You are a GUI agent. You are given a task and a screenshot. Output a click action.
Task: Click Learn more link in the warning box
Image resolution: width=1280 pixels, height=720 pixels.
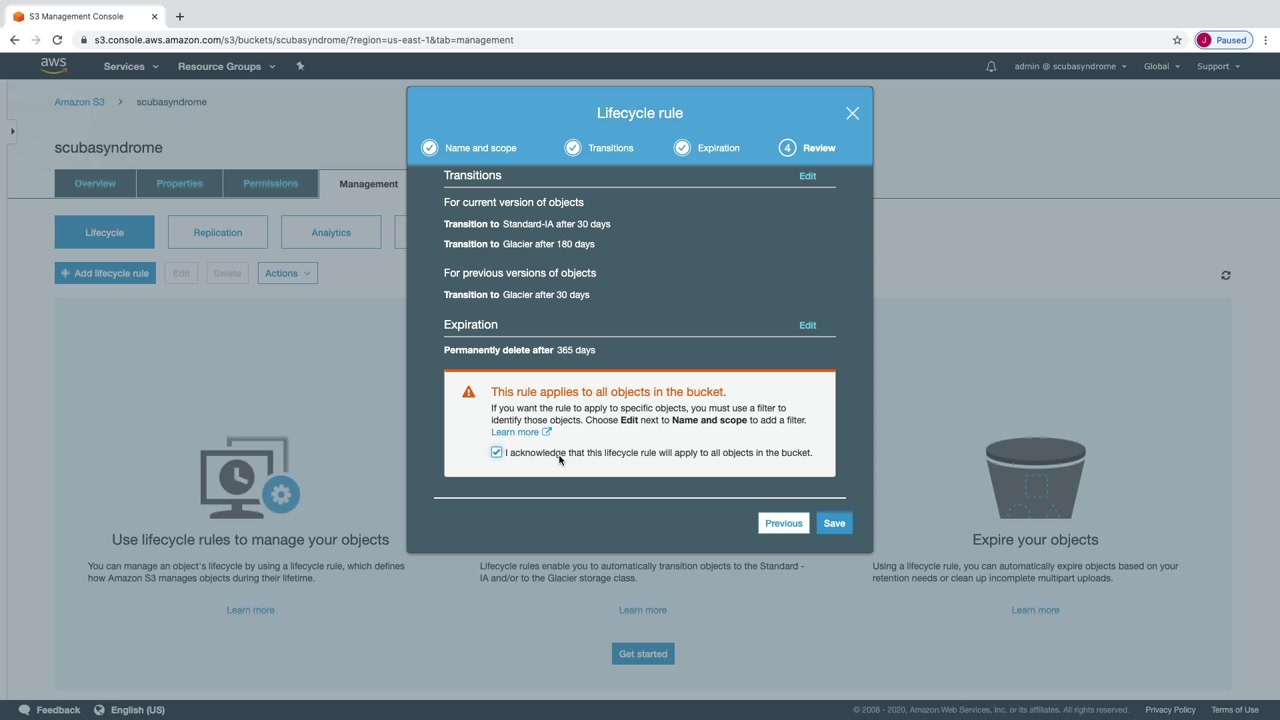tap(515, 432)
